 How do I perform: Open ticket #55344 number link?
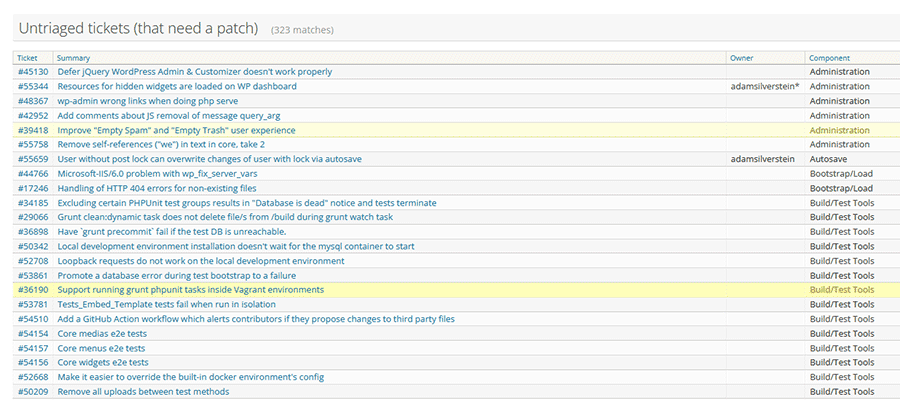pyautogui.click(x=32, y=87)
